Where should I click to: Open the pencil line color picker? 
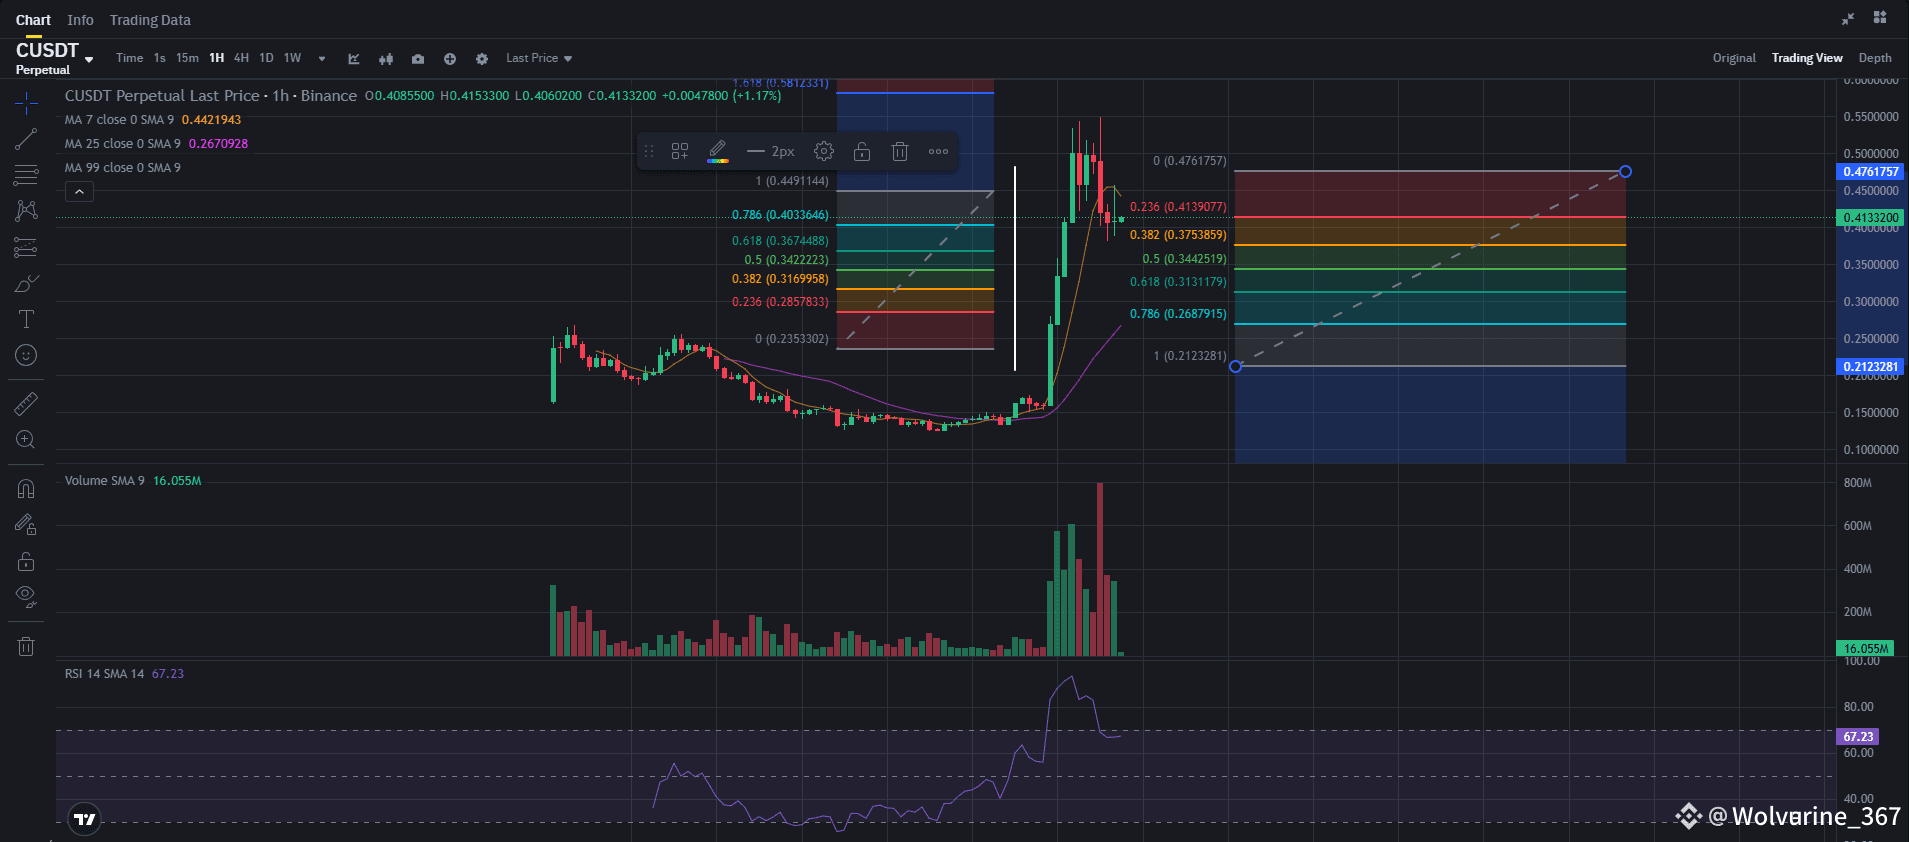(x=718, y=151)
